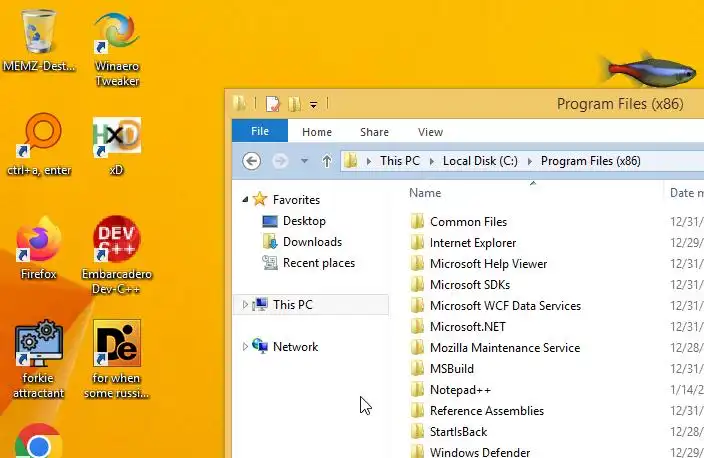Screen dimensions: 704x458
Task: Open the recent locations dropdown arrow
Action: pos(304,161)
